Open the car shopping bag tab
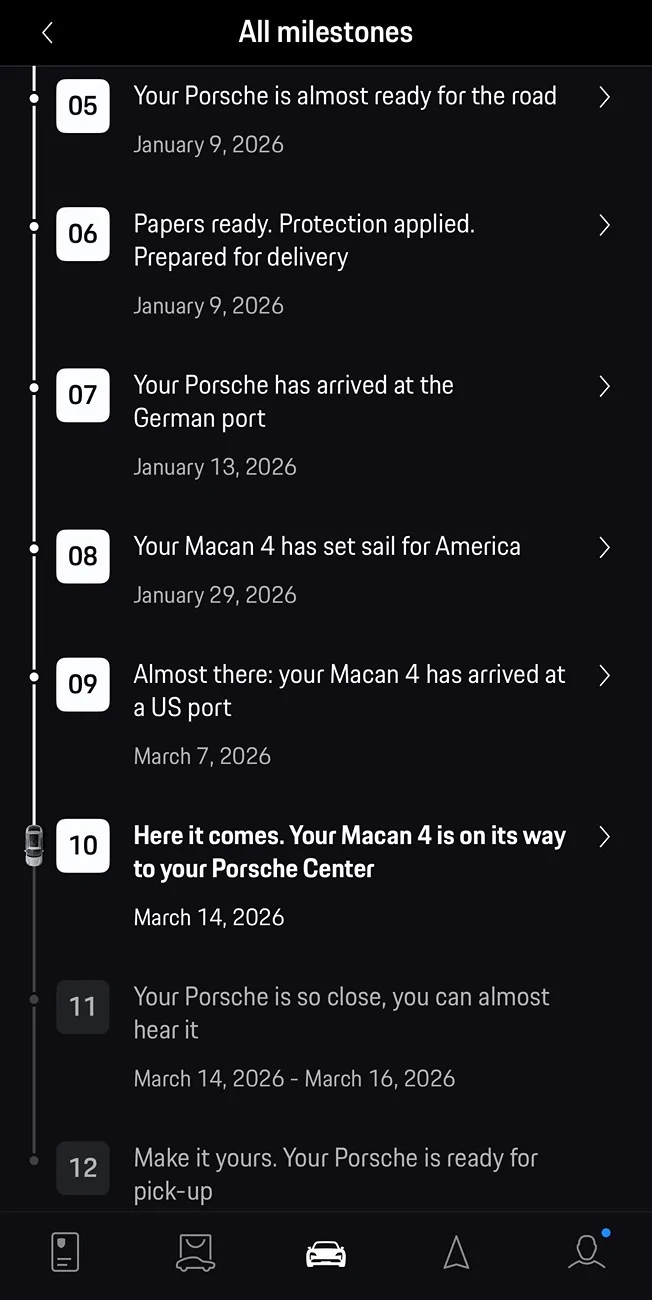The width and height of the screenshot is (652, 1300). coord(195,1252)
